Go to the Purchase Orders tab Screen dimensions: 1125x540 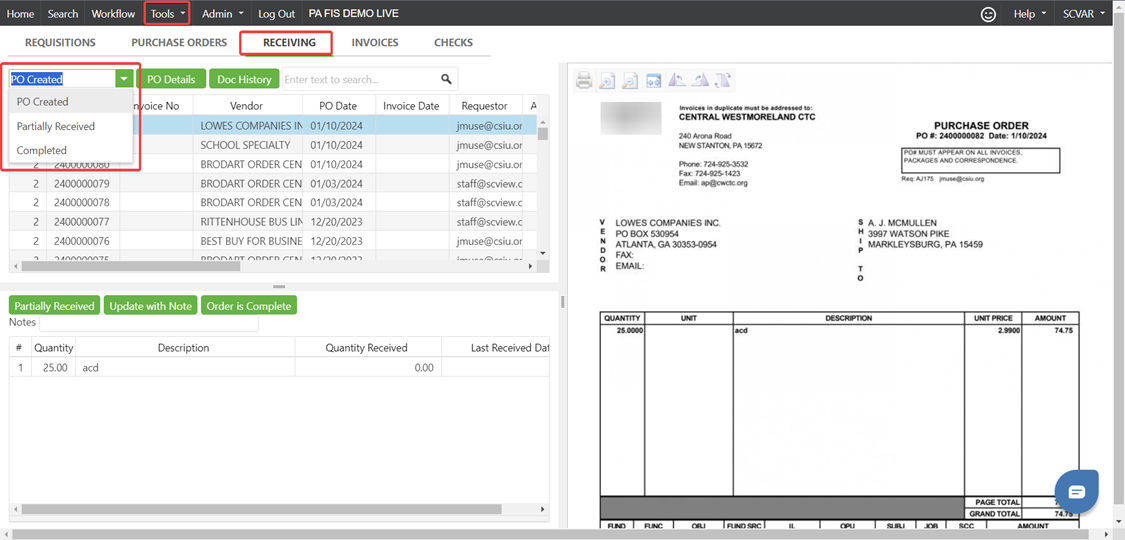click(x=179, y=43)
